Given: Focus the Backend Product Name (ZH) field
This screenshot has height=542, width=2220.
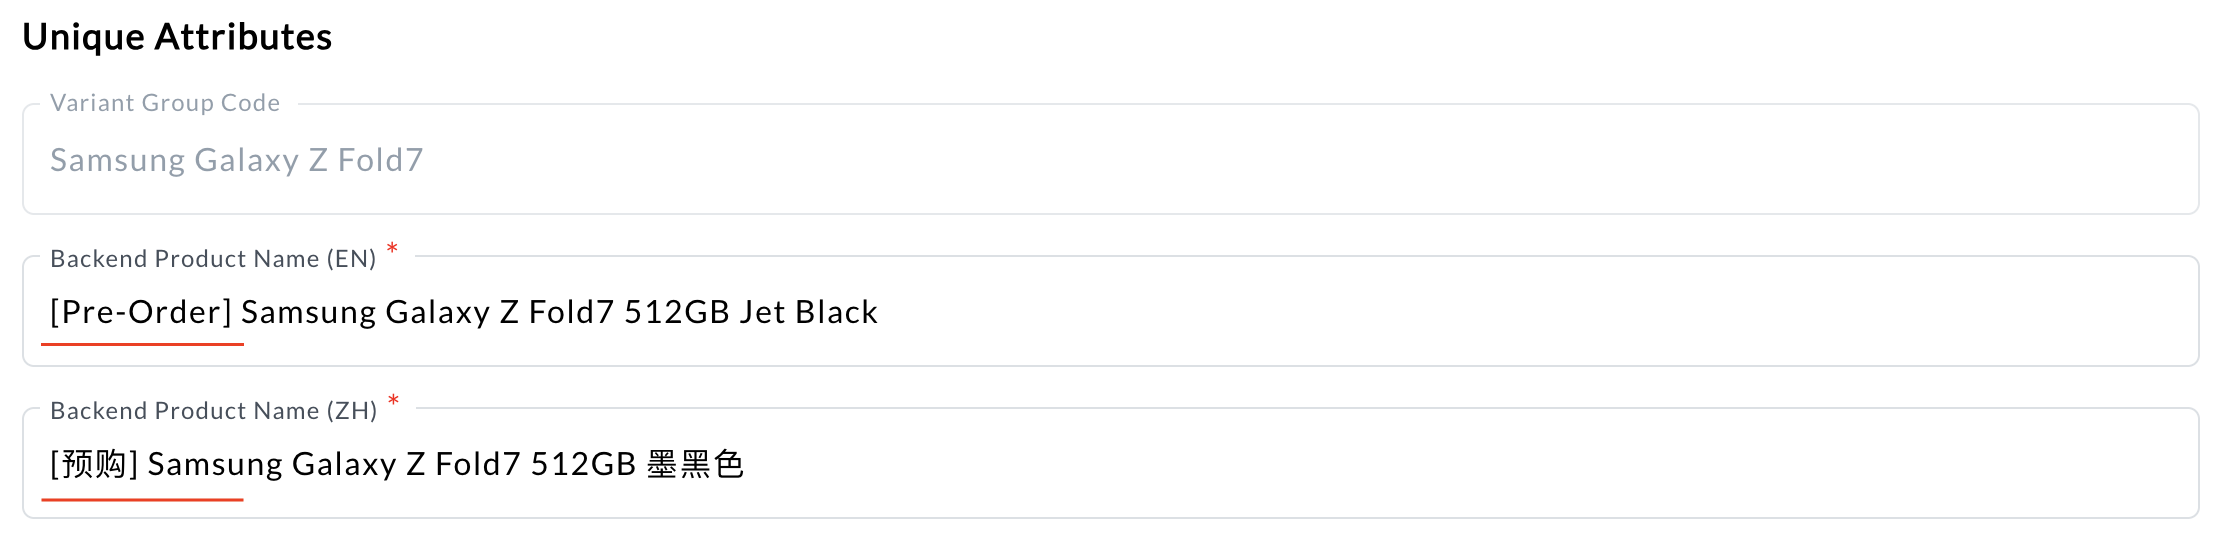Looking at the screenshot, I should point(1400,464).
